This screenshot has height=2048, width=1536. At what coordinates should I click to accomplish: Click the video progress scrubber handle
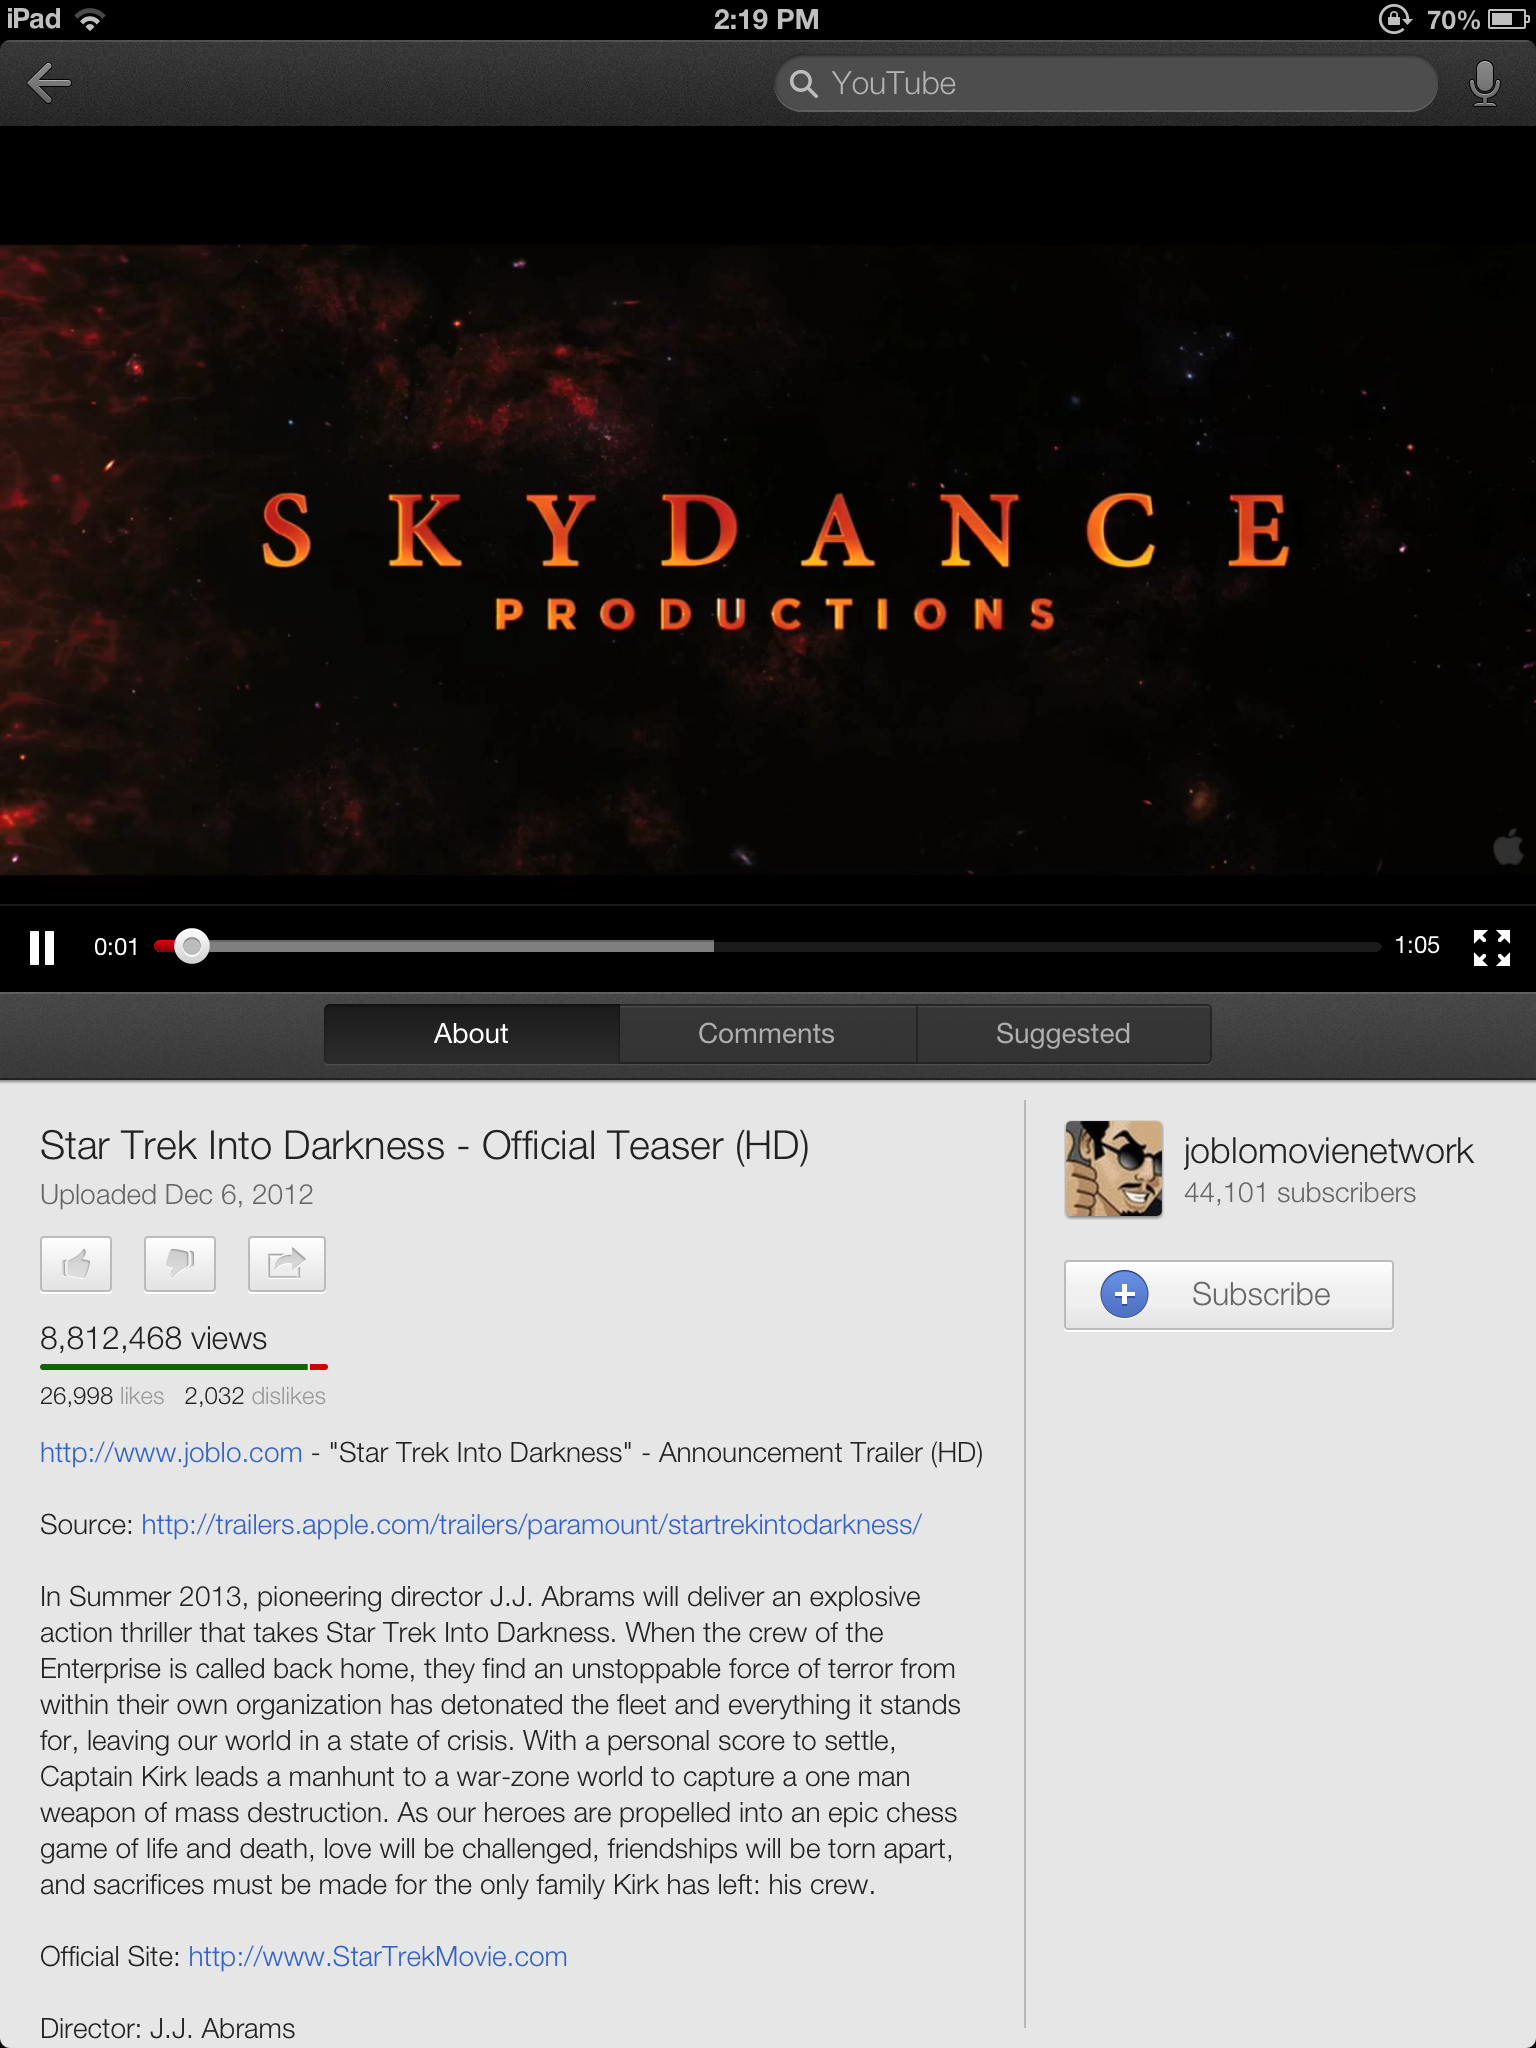191,946
